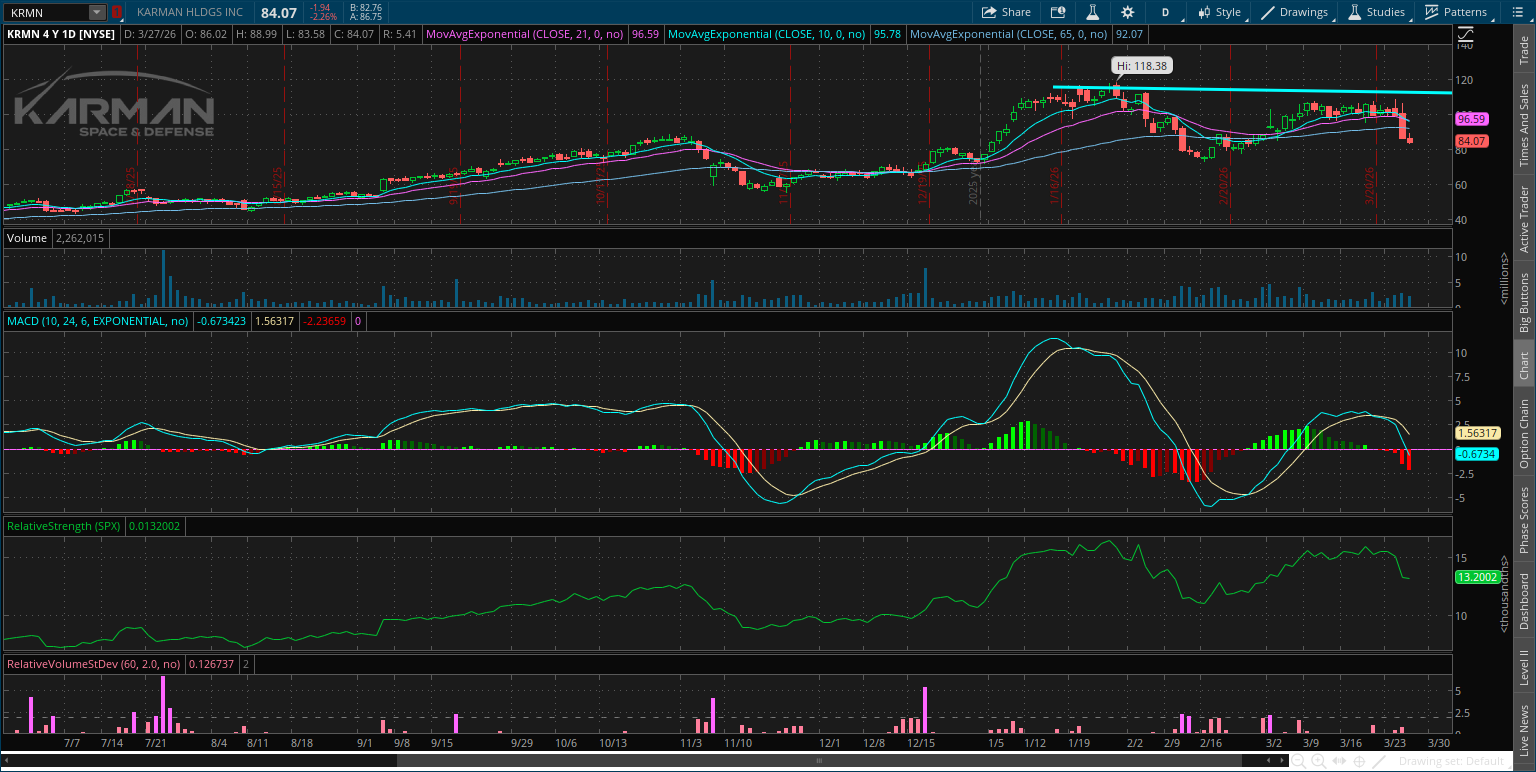Click the B: 82.76 bid quote
This screenshot has height=772, width=1536.
click(364, 8)
